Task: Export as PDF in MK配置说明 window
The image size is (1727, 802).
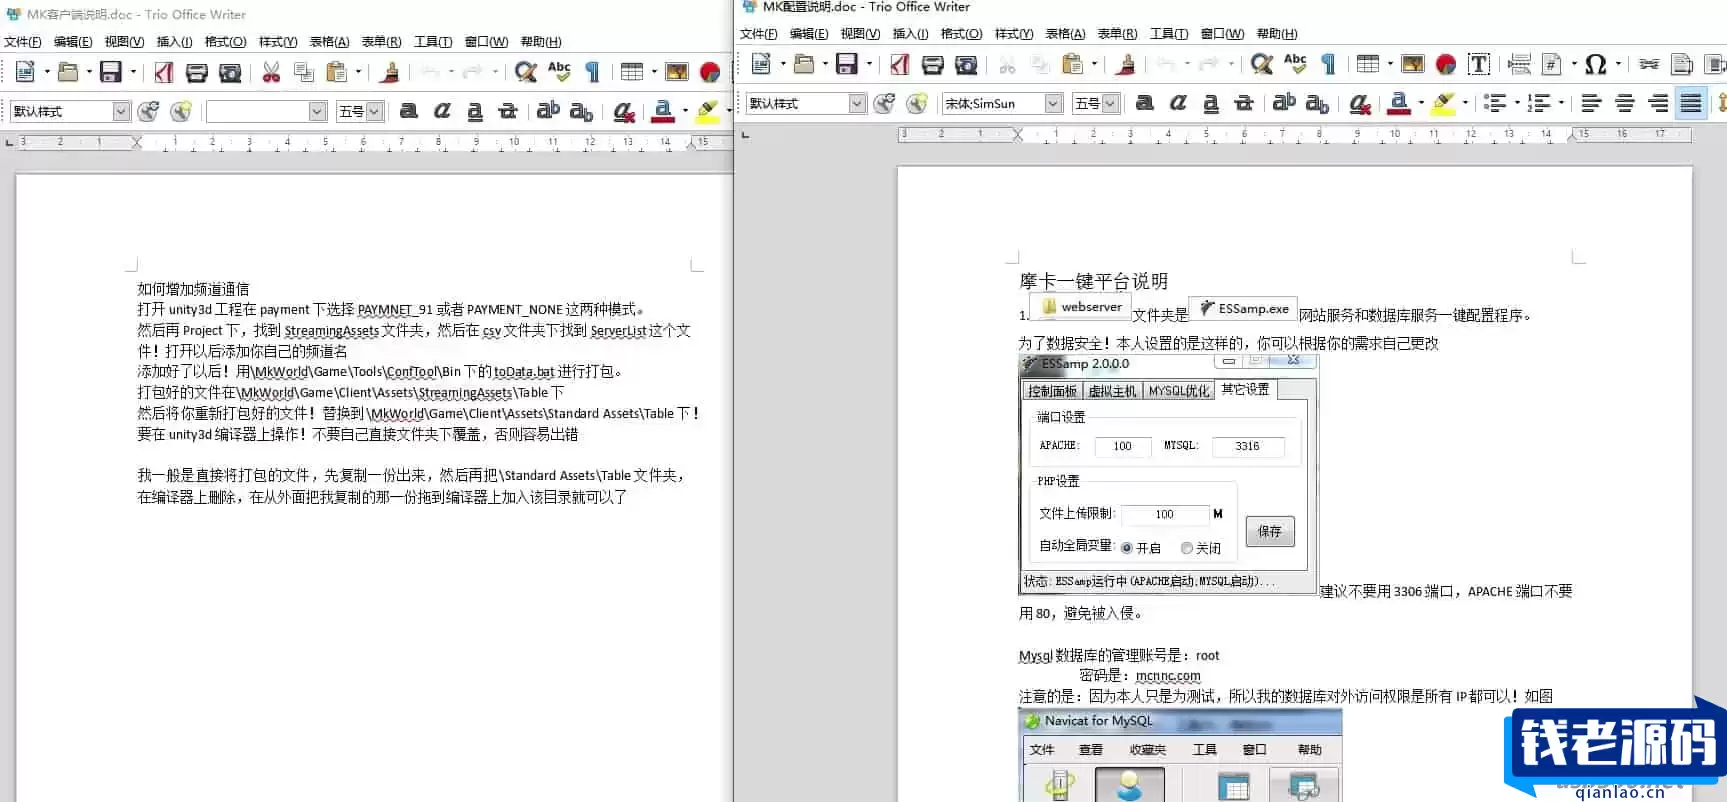Action: 900,64
